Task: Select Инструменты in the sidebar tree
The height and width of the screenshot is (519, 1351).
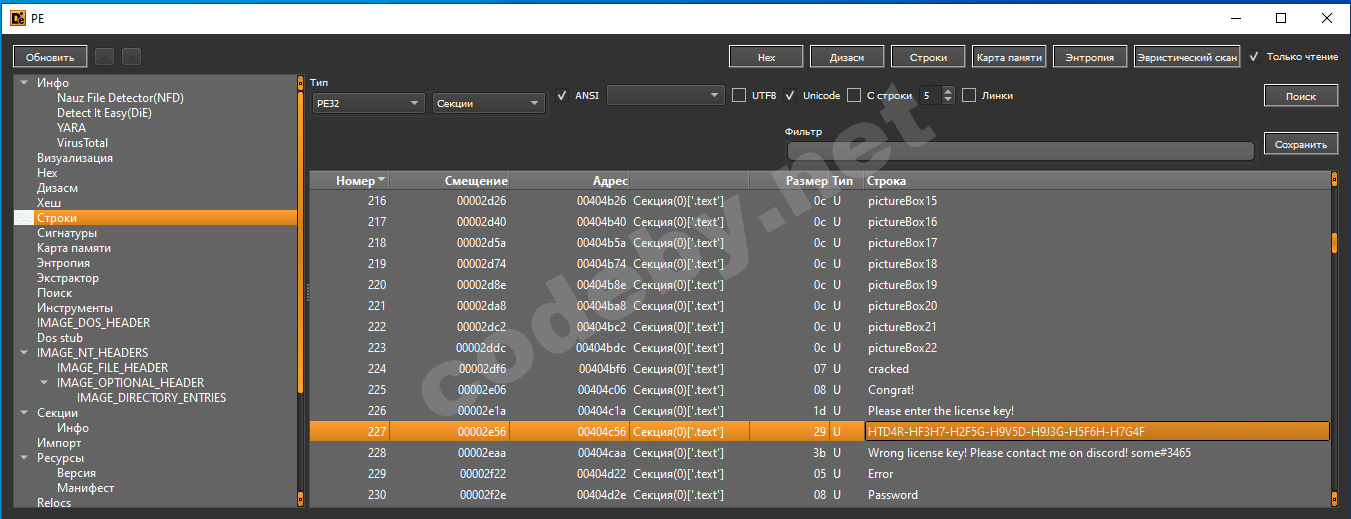Action: tap(75, 308)
